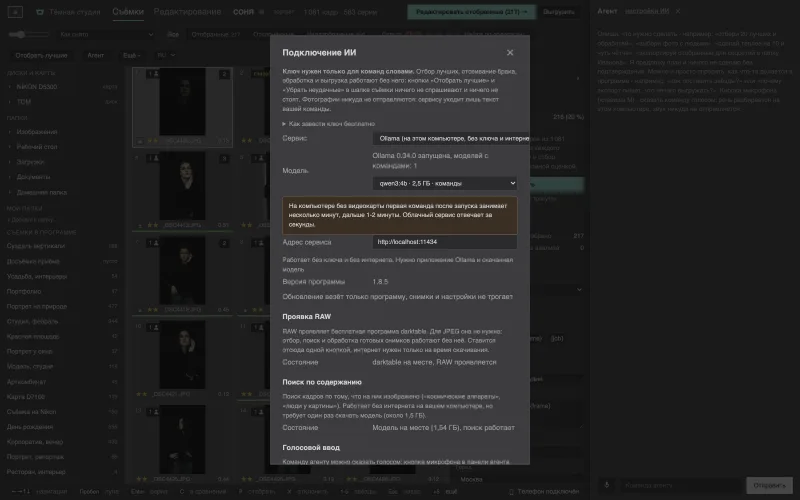Image resolution: width=800 pixels, height=500 pixels.
Task: Click the sidebar toggle icon at top left
Action: tap(15, 12)
